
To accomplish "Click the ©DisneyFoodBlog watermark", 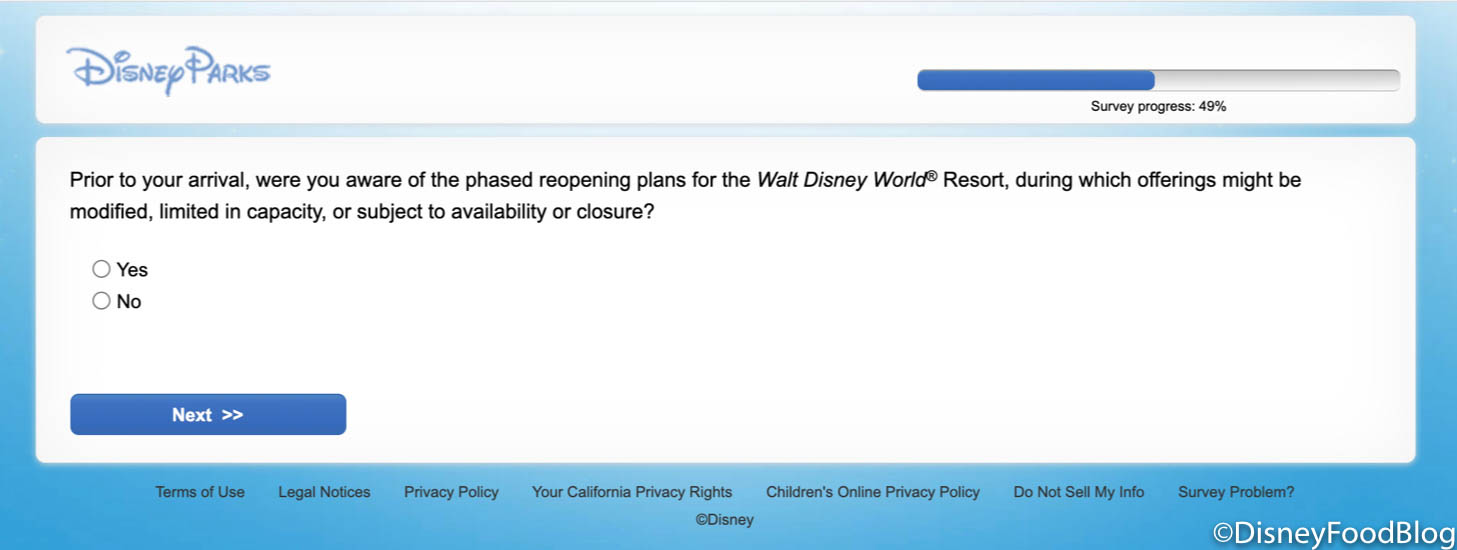I will (1333, 534).
